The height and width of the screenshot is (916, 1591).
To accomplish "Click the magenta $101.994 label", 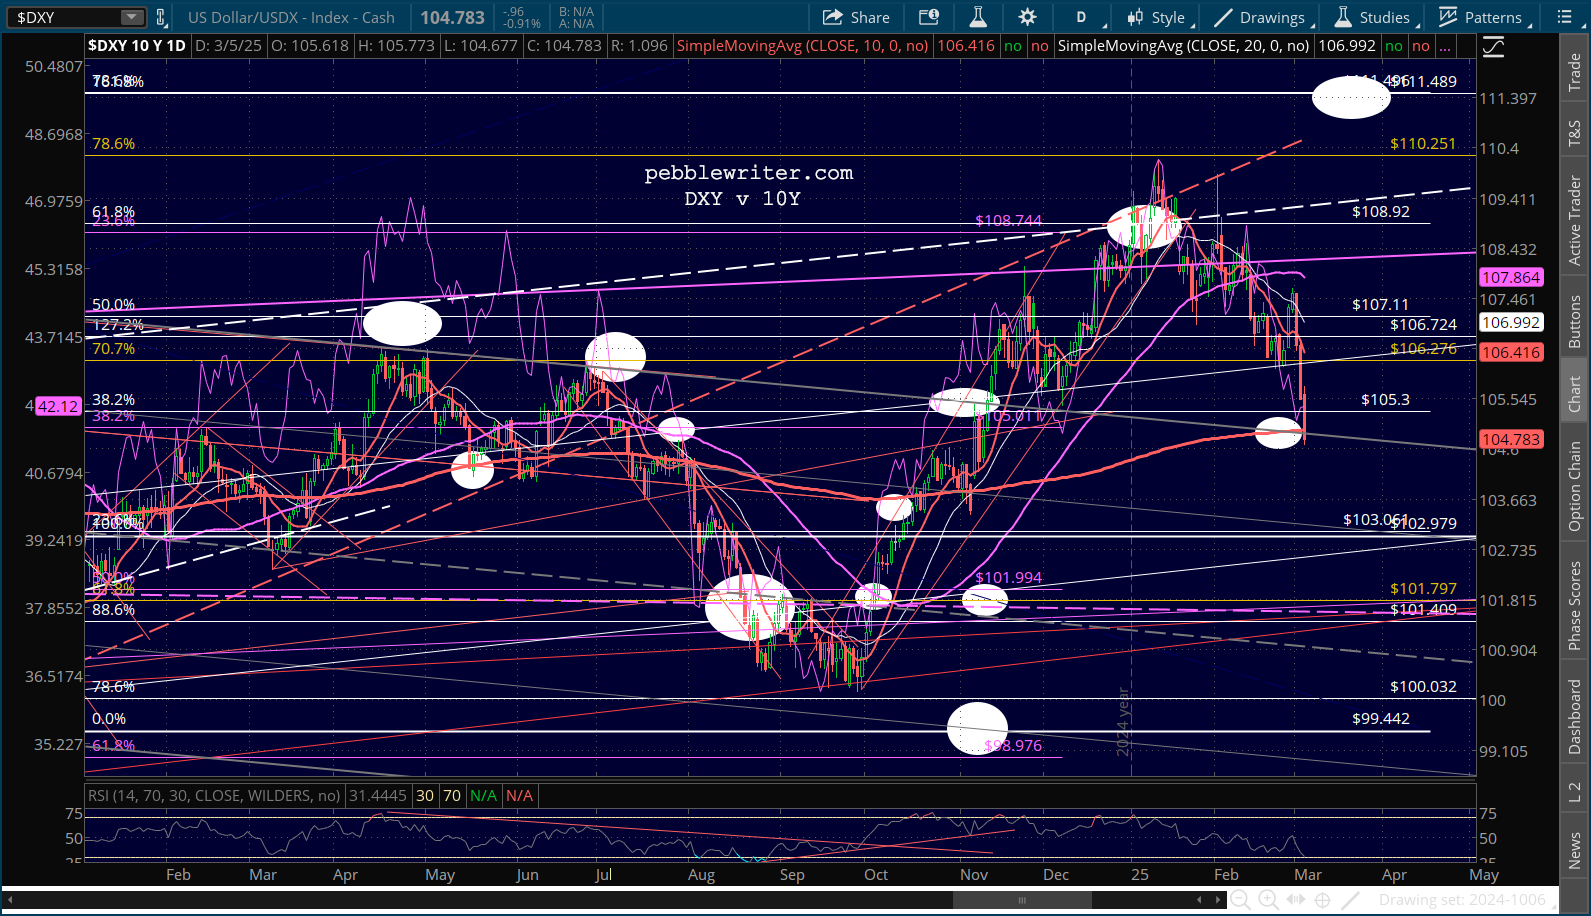I will pyautogui.click(x=1008, y=578).
